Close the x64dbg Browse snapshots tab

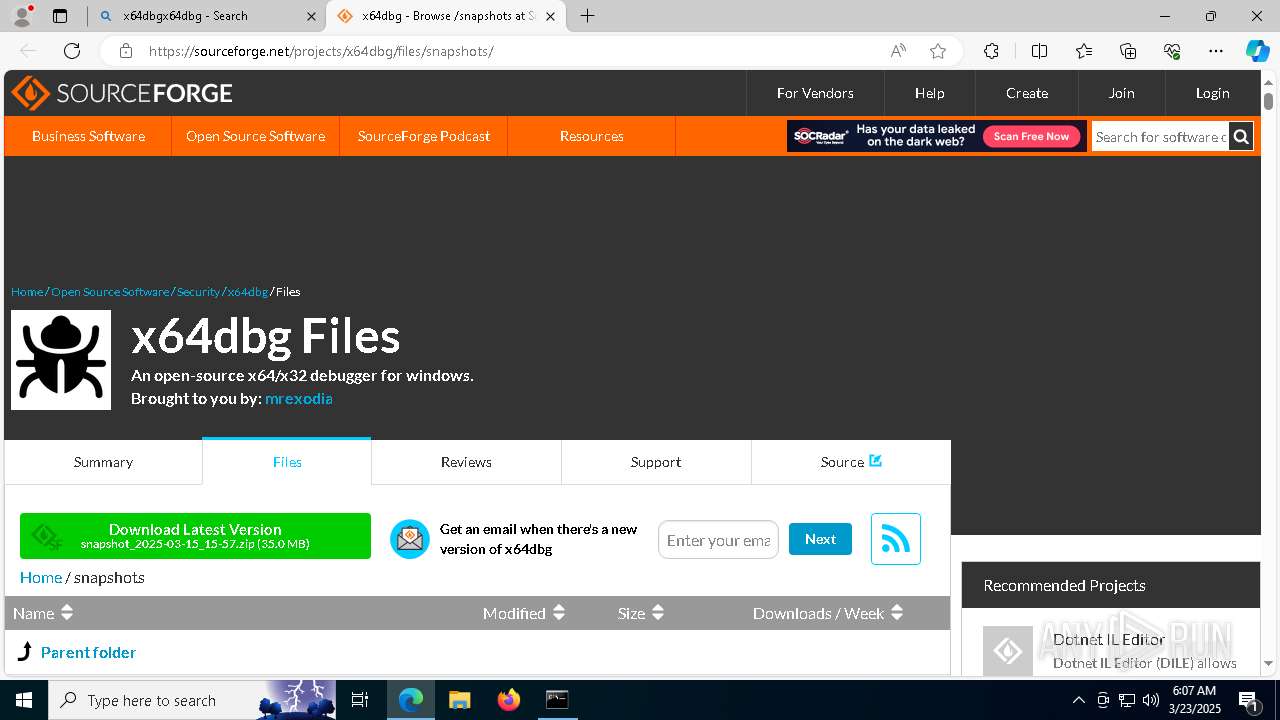point(550,16)
